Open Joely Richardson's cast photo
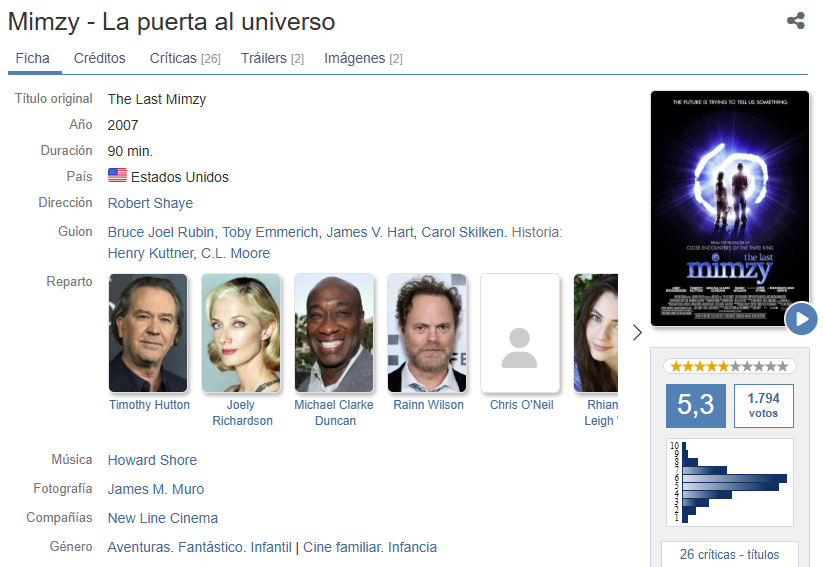This screenshot has height=567, width=823. (241, 333)
